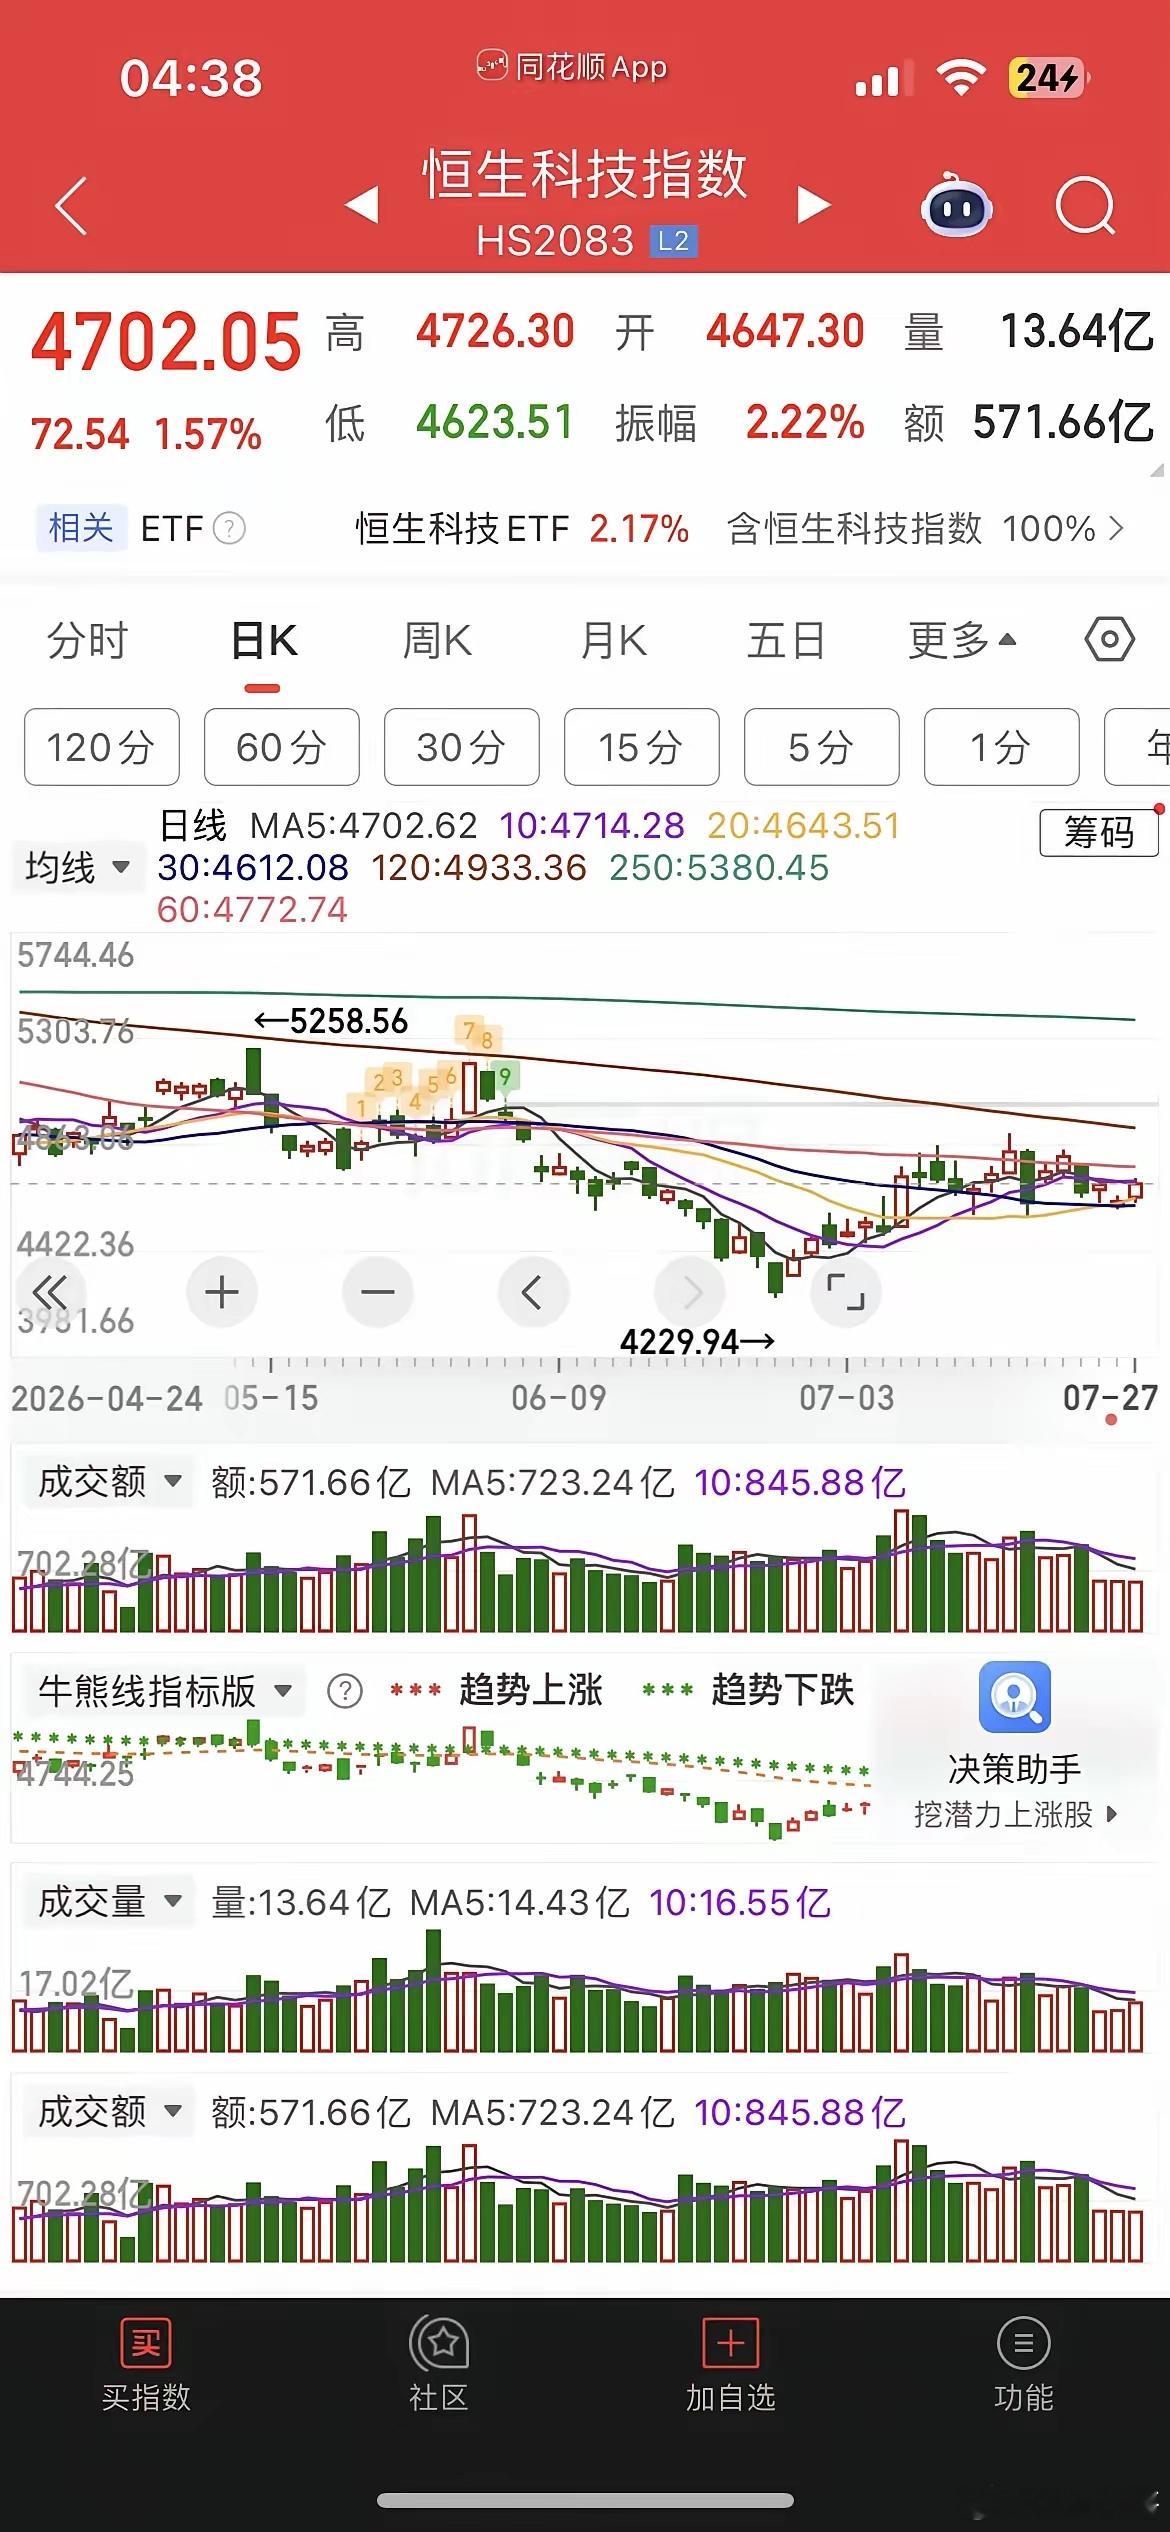The width and height of the screenshot is (1170, 2532).
Task: Open the 决策助手 magnifier icon
Action: tap(1014, 1696)
